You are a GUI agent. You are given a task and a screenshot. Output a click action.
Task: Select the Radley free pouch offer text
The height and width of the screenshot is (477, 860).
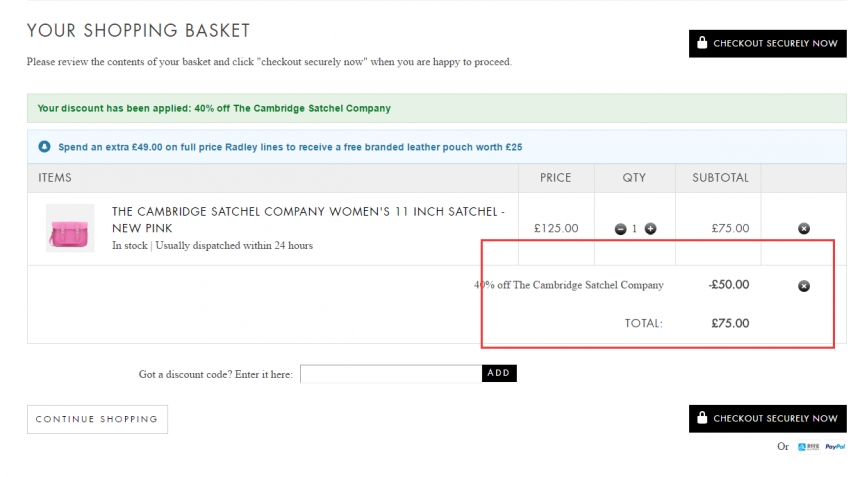[290, 147]
